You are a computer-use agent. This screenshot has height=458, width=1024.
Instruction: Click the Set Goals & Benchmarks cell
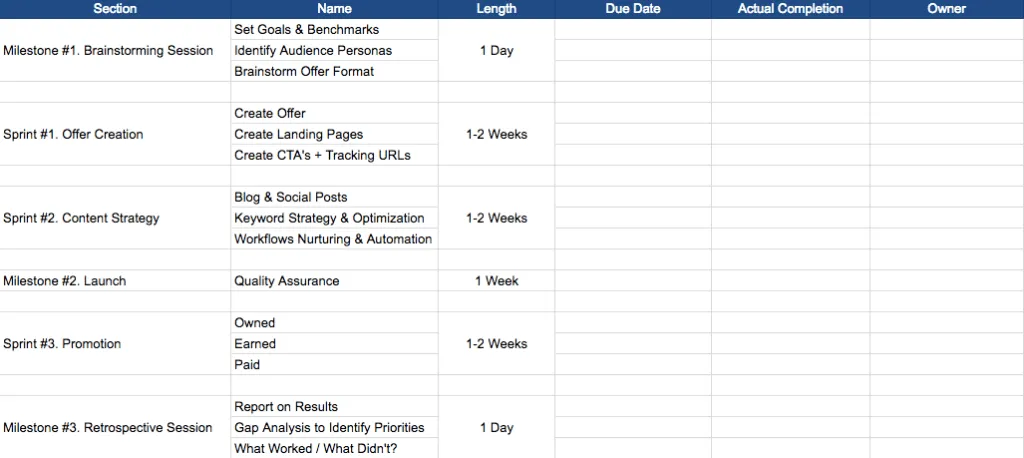[x=307, y=30]
